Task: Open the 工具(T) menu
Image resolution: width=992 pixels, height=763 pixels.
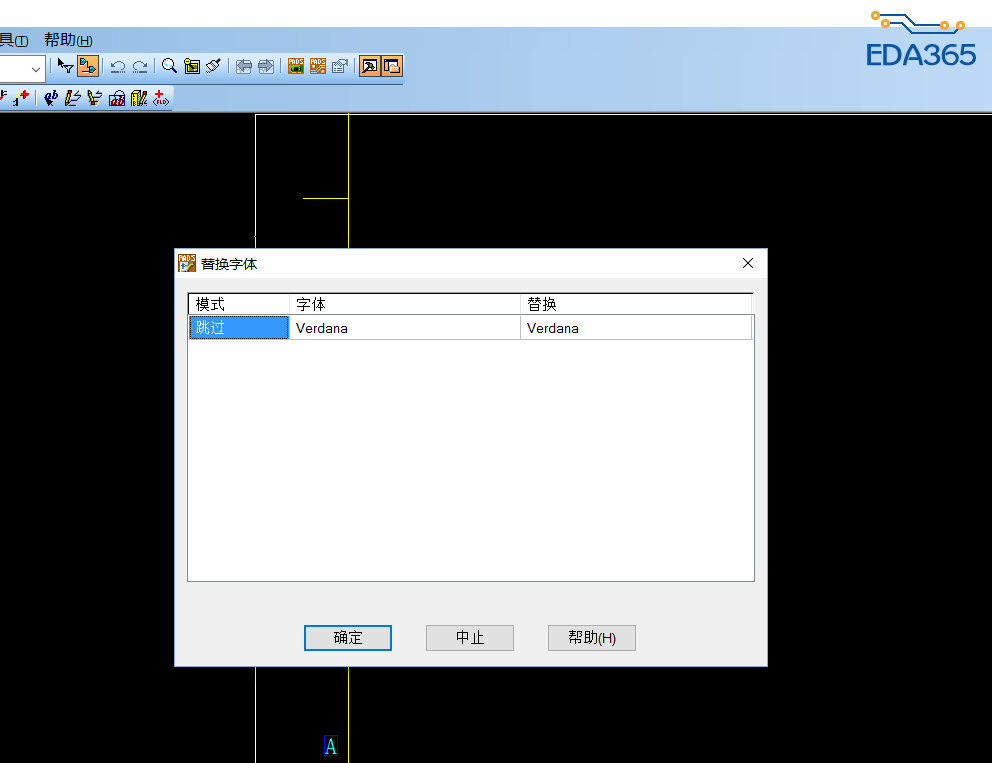Action: pyautogui.click(x=13, y=40)
